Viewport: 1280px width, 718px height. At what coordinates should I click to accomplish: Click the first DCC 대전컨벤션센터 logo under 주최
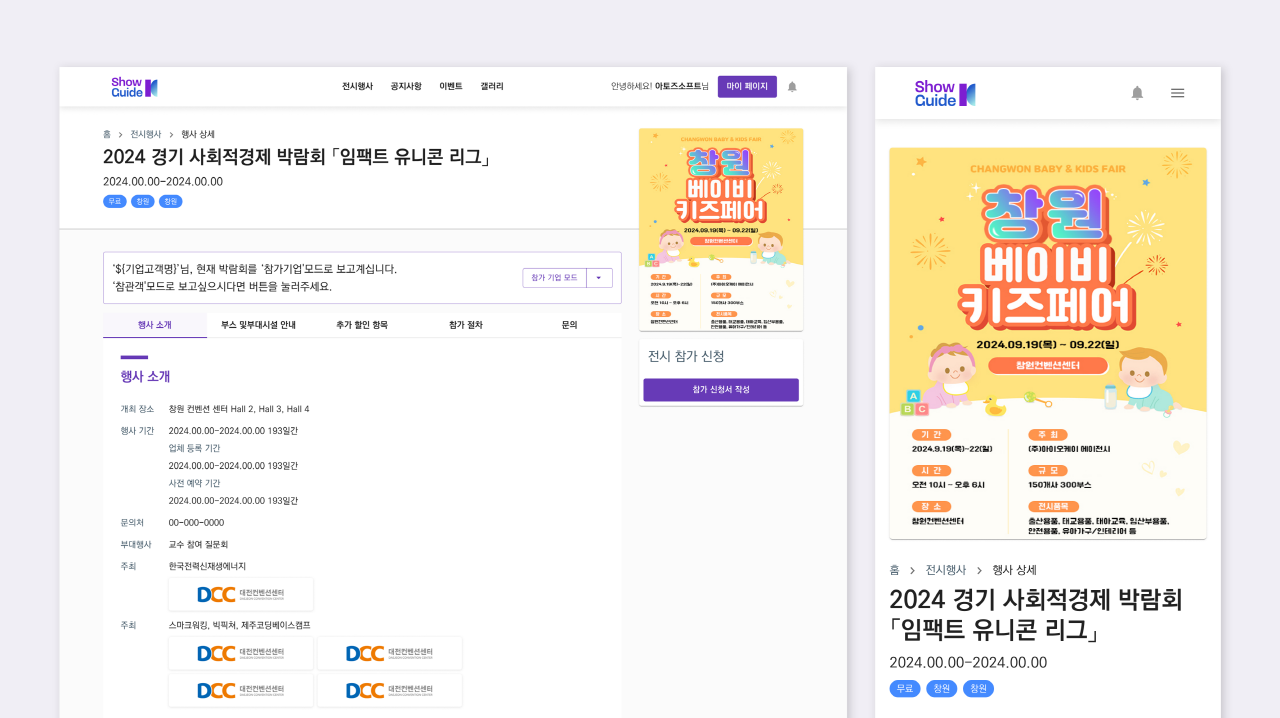tap(240, 593)
